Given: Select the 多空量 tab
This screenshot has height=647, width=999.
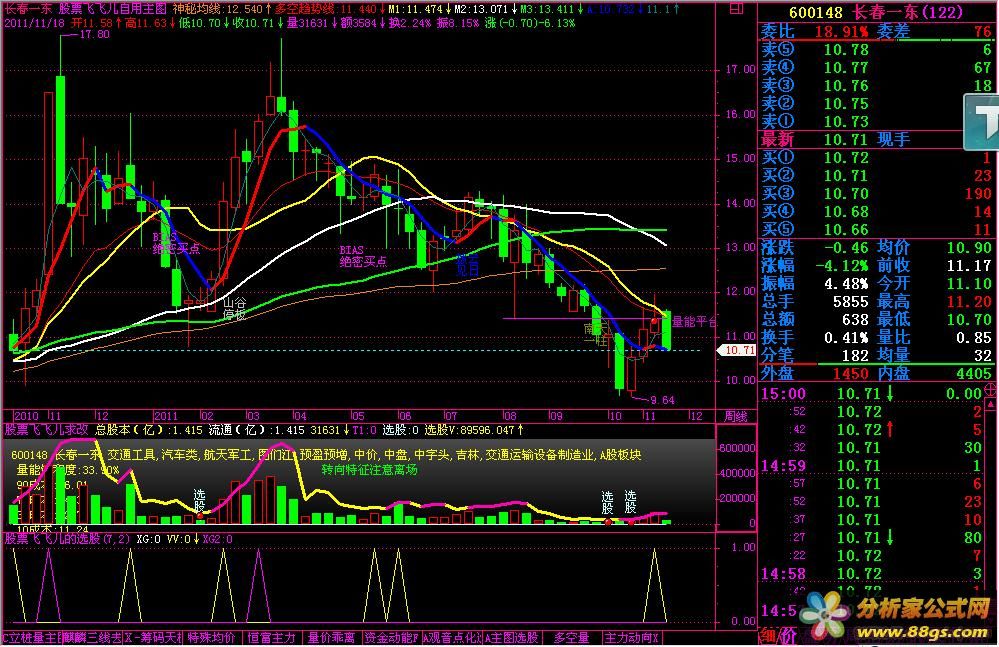Looking at the screenshot, I should 571,637.
